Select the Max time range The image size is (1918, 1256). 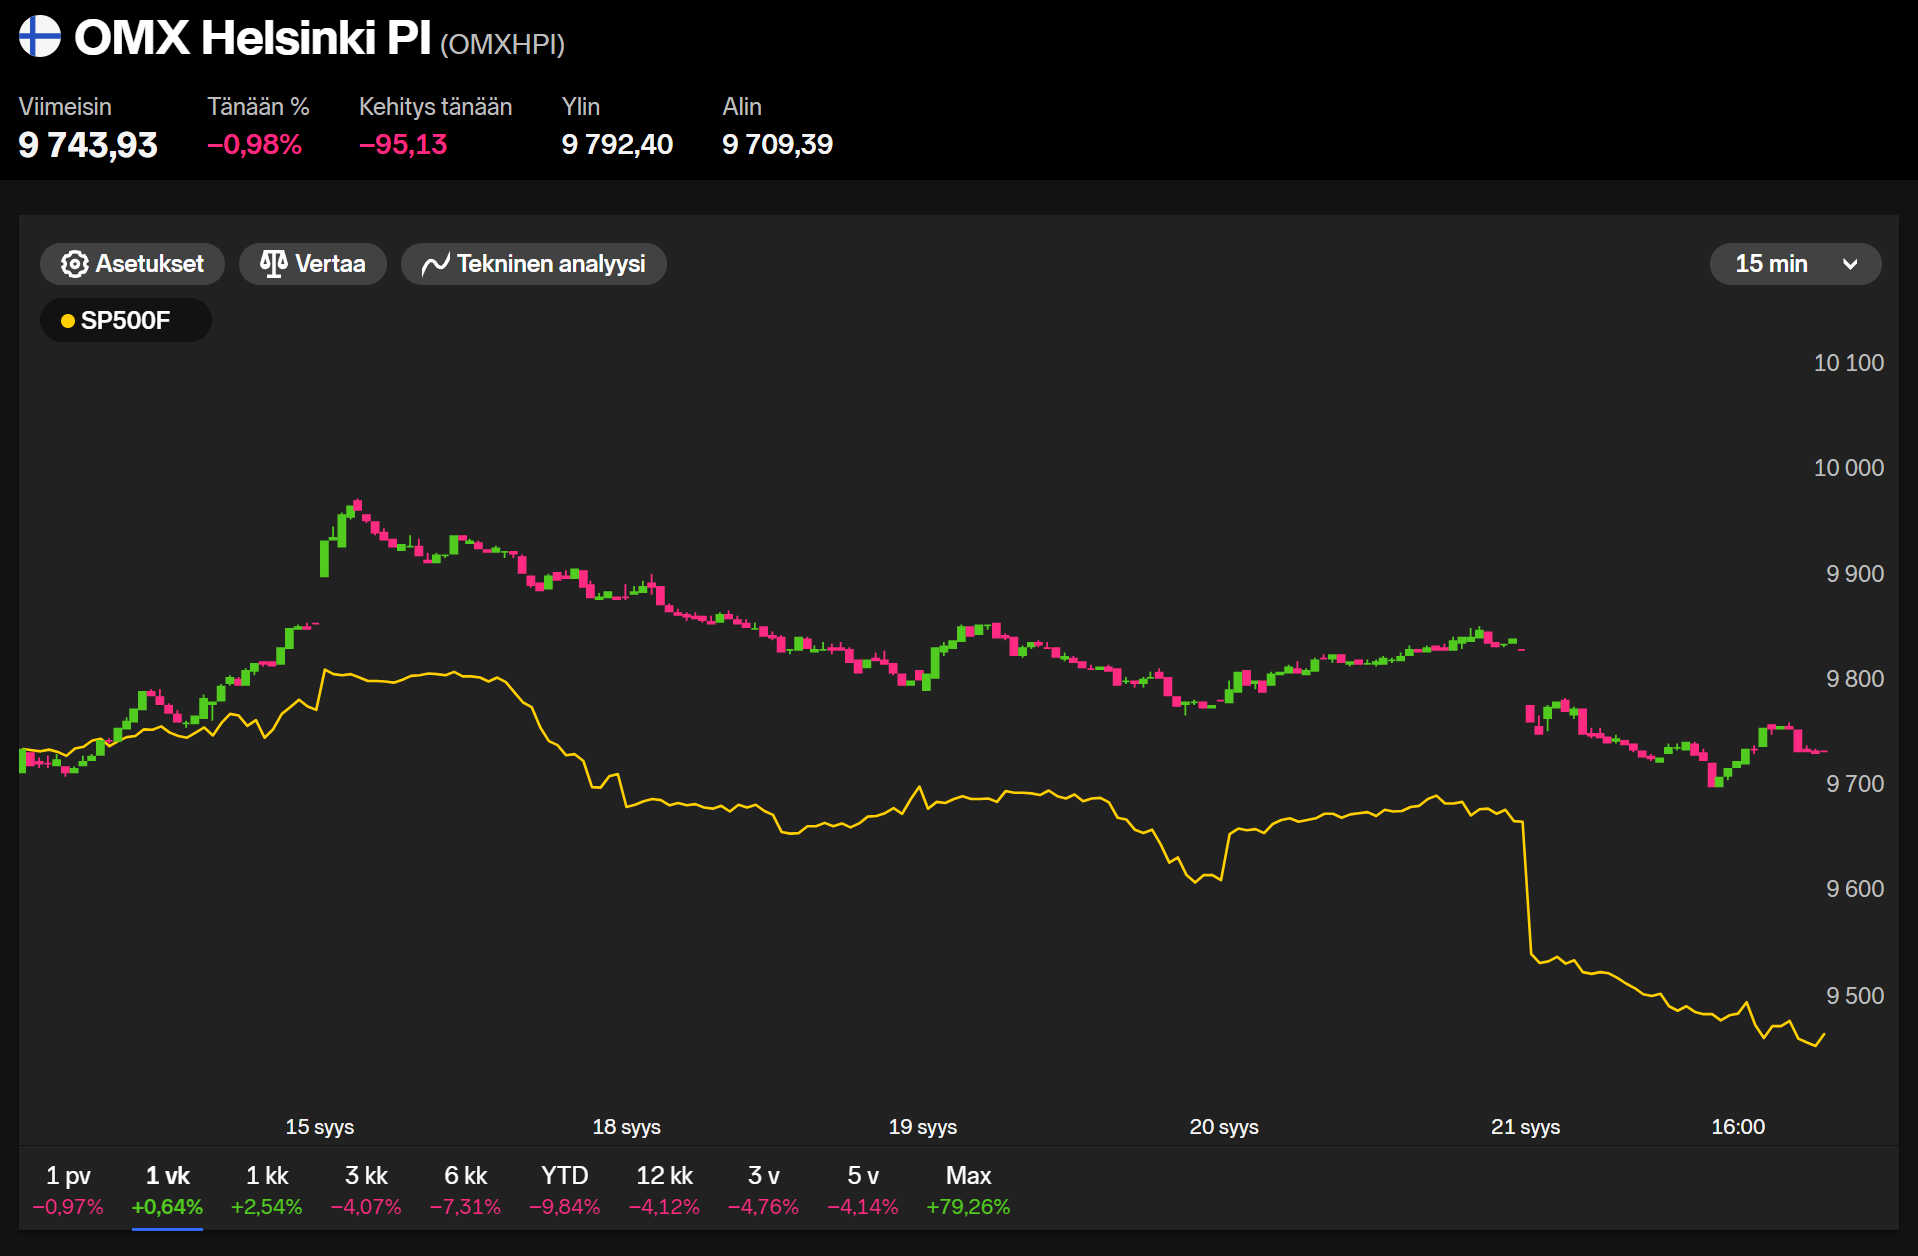968,1189
